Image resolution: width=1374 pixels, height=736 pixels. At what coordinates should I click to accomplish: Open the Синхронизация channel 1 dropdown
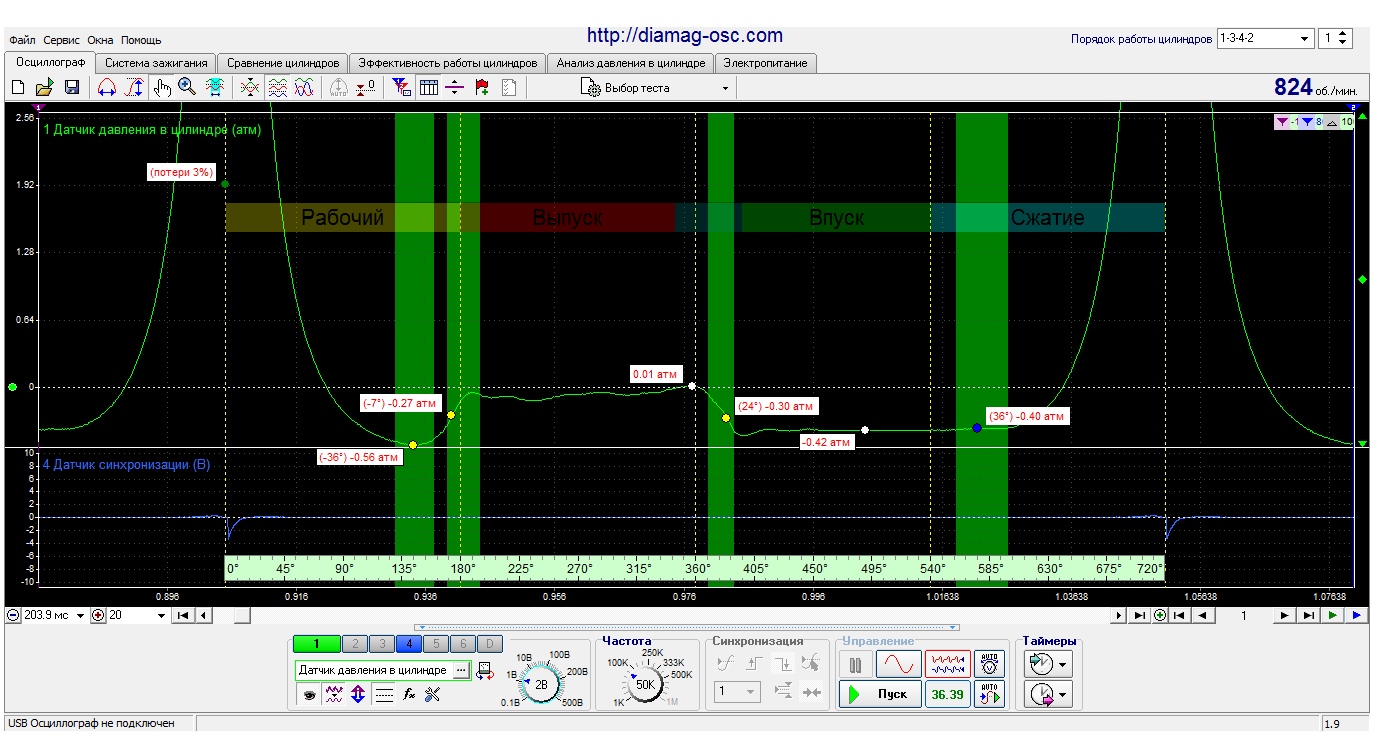point(738,691)
